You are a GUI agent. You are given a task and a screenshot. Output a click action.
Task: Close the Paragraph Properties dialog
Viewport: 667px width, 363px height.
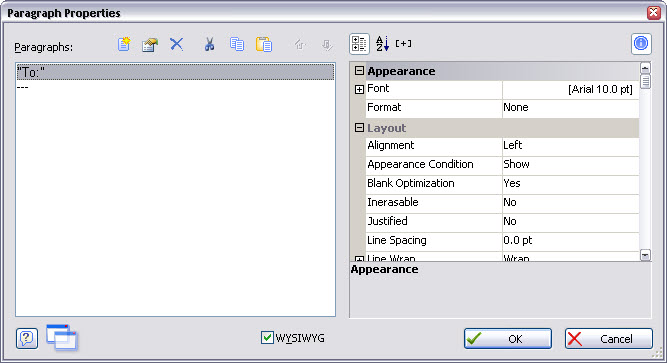point(654,13)
